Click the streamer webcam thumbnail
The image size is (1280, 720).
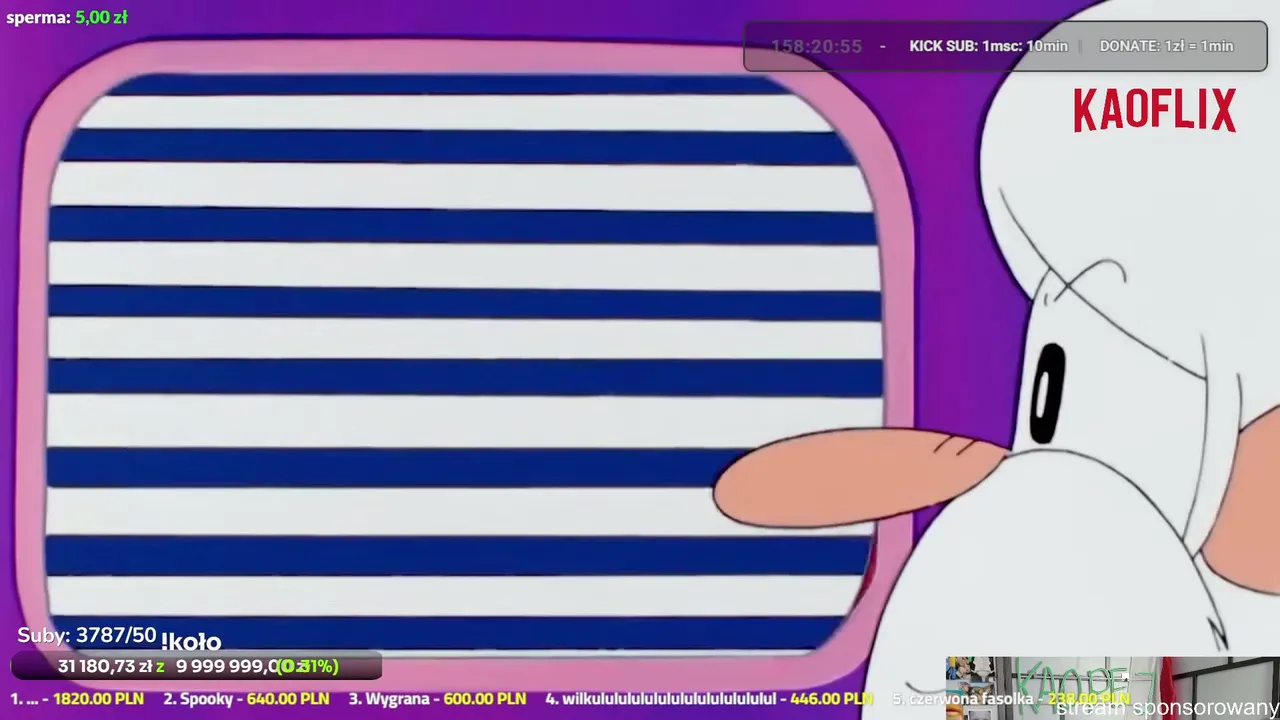pos(1112,688)
